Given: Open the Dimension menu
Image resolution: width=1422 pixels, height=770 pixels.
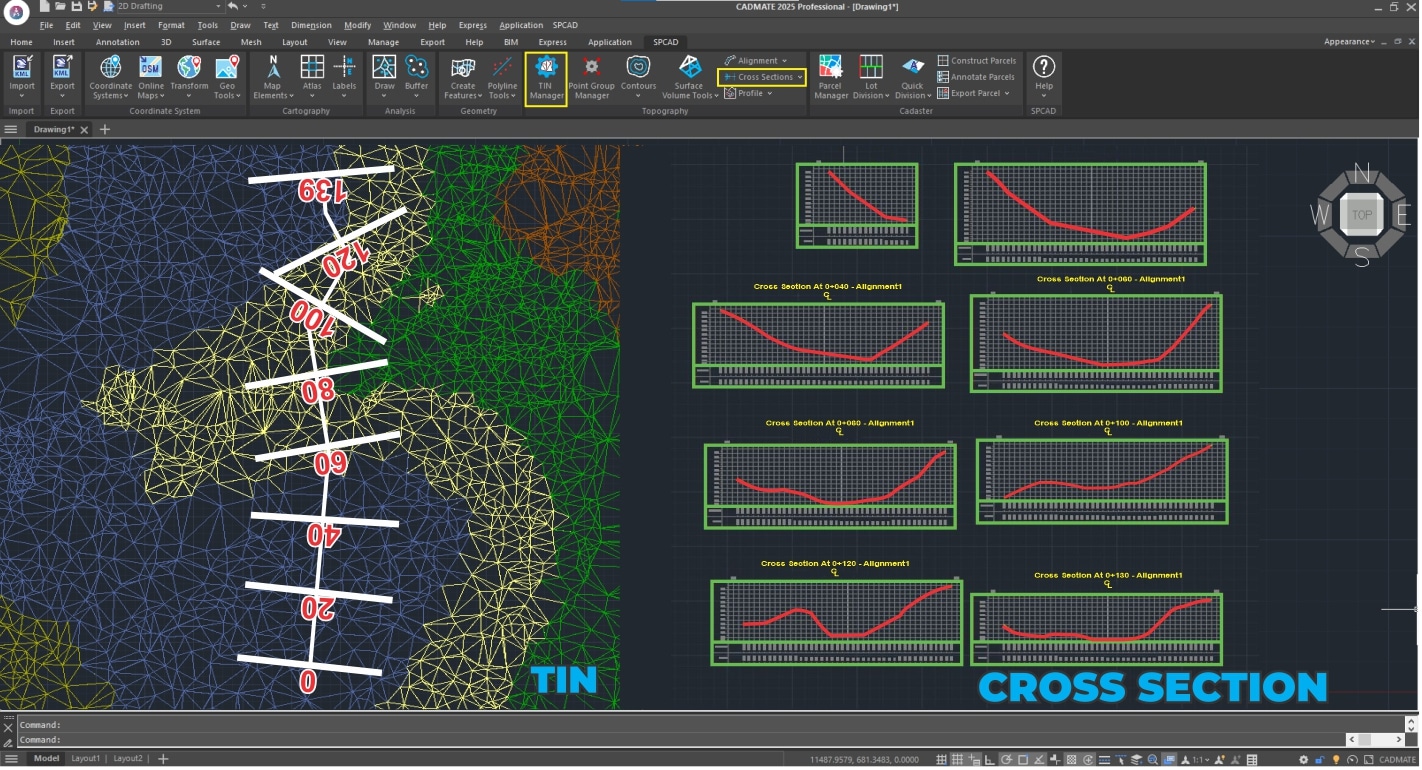Looking at the screenshot, I should click(x=311, y=25).
